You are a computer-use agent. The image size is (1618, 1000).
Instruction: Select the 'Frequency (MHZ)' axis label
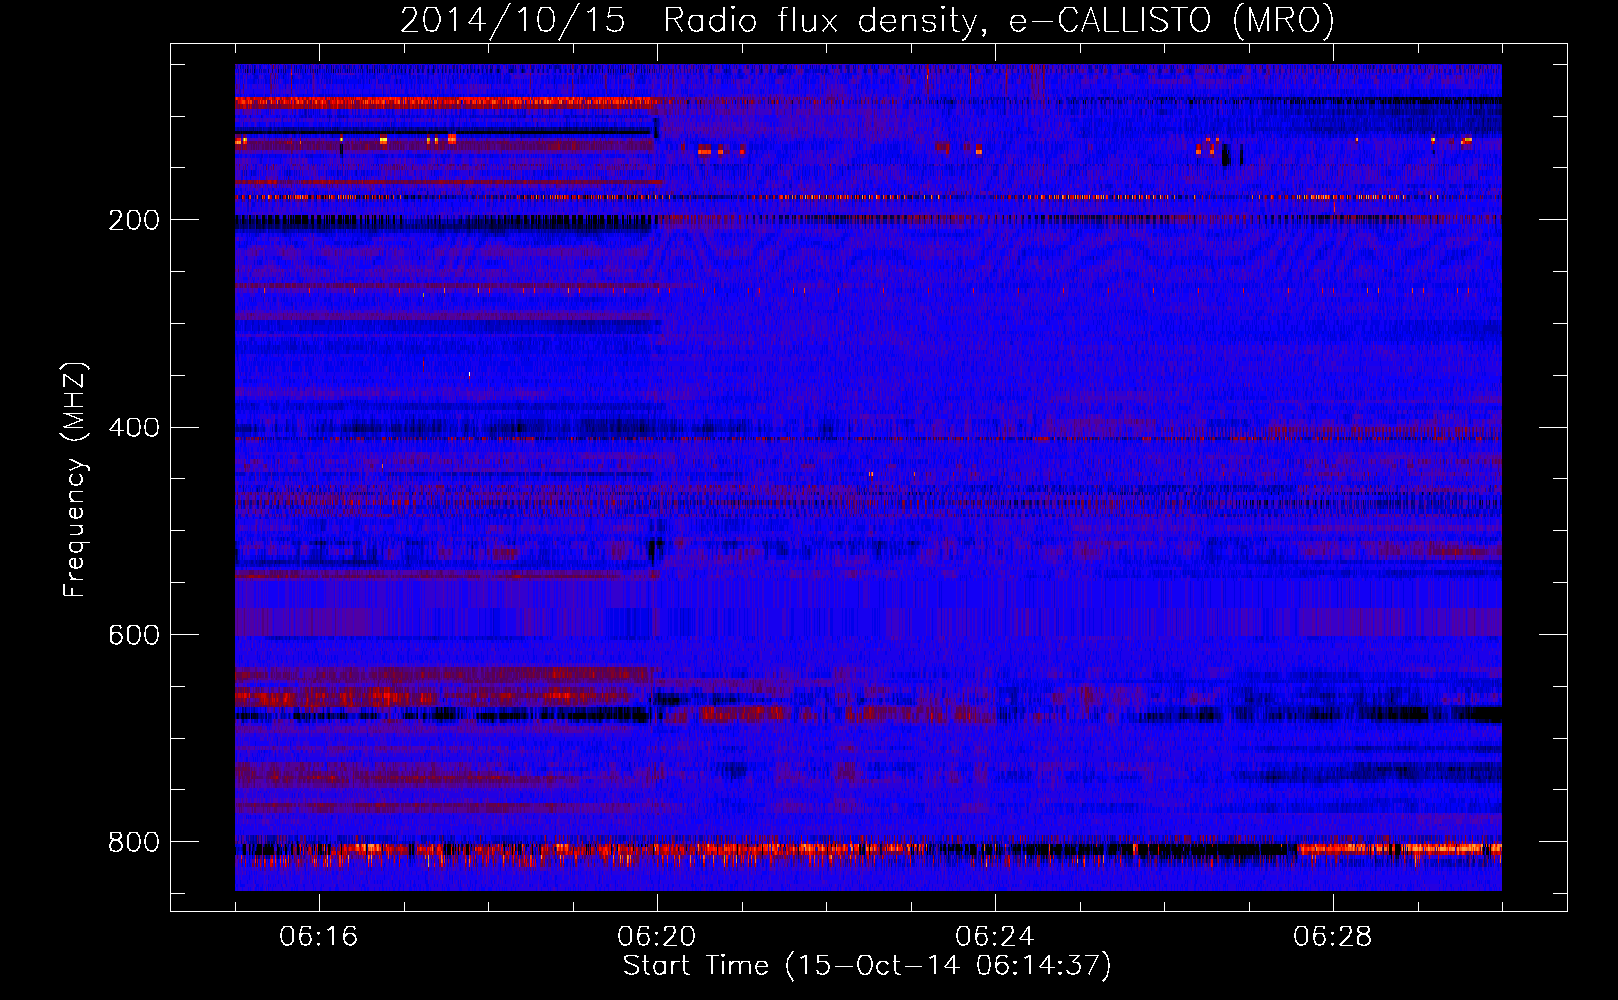click(75, 480)
